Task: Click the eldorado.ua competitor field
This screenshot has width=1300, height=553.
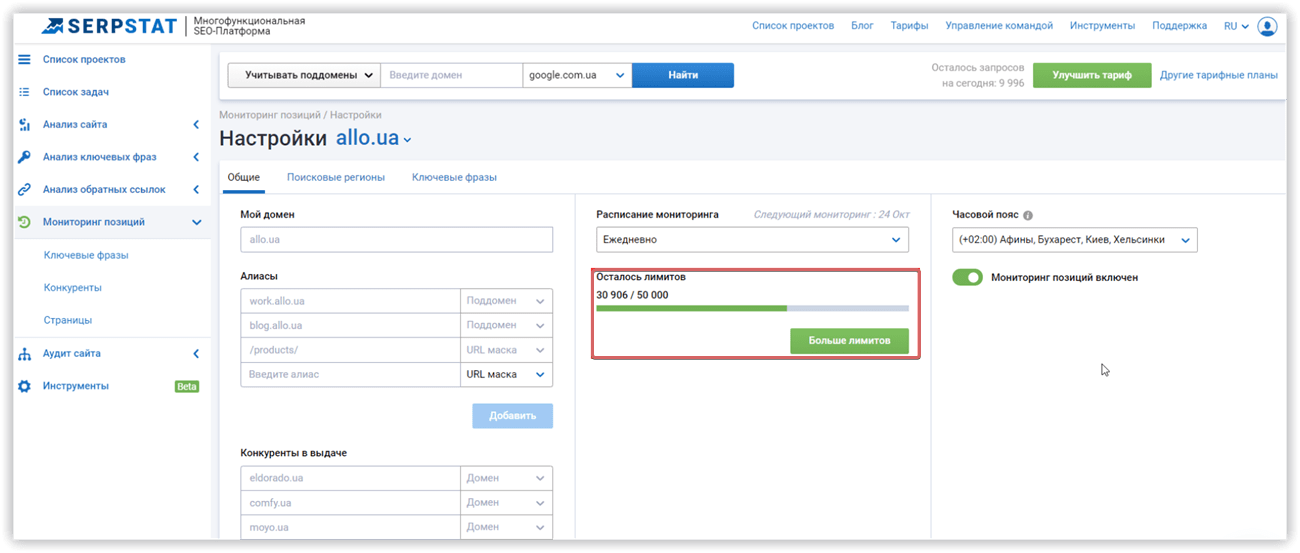Action: click(x=350, y=478)
